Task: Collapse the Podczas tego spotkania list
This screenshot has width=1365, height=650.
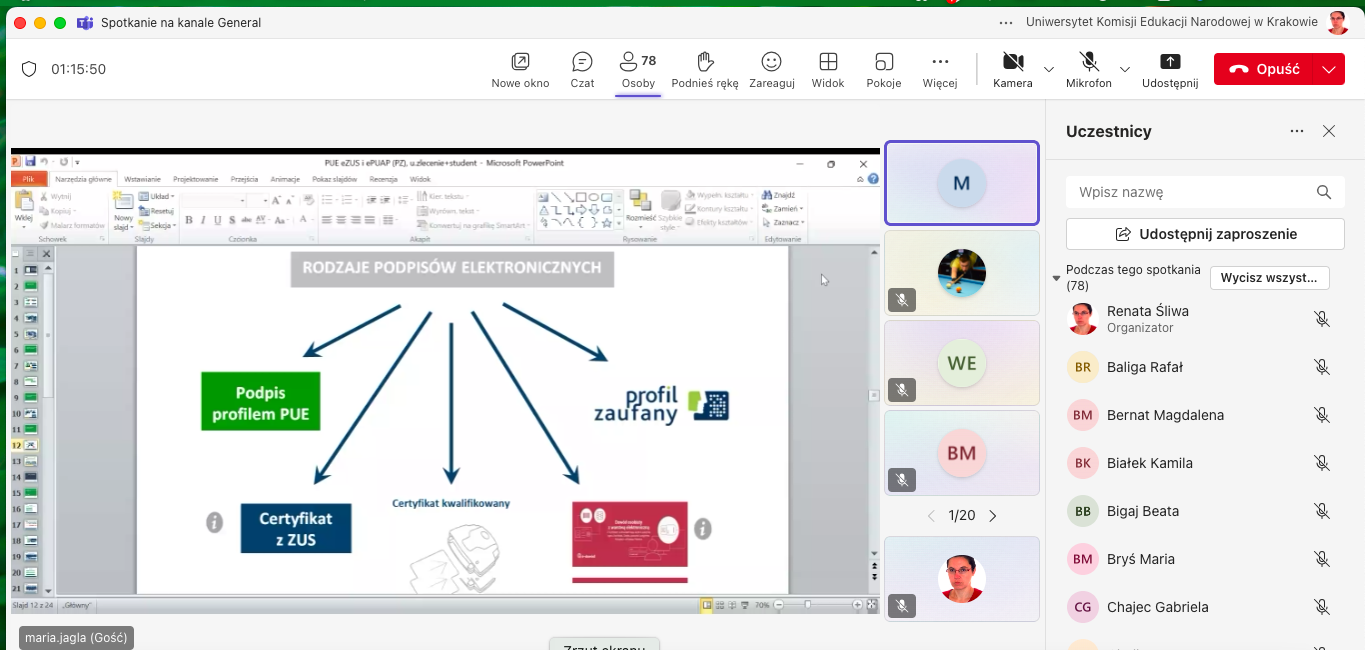Action: pyautogui.click(x=1057, y=278)
